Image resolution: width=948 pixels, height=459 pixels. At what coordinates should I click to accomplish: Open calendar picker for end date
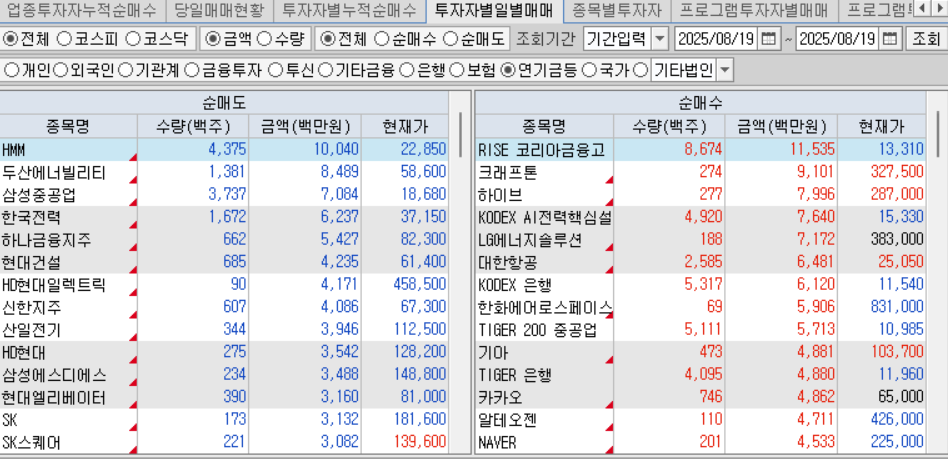click(x=889, y=39)
